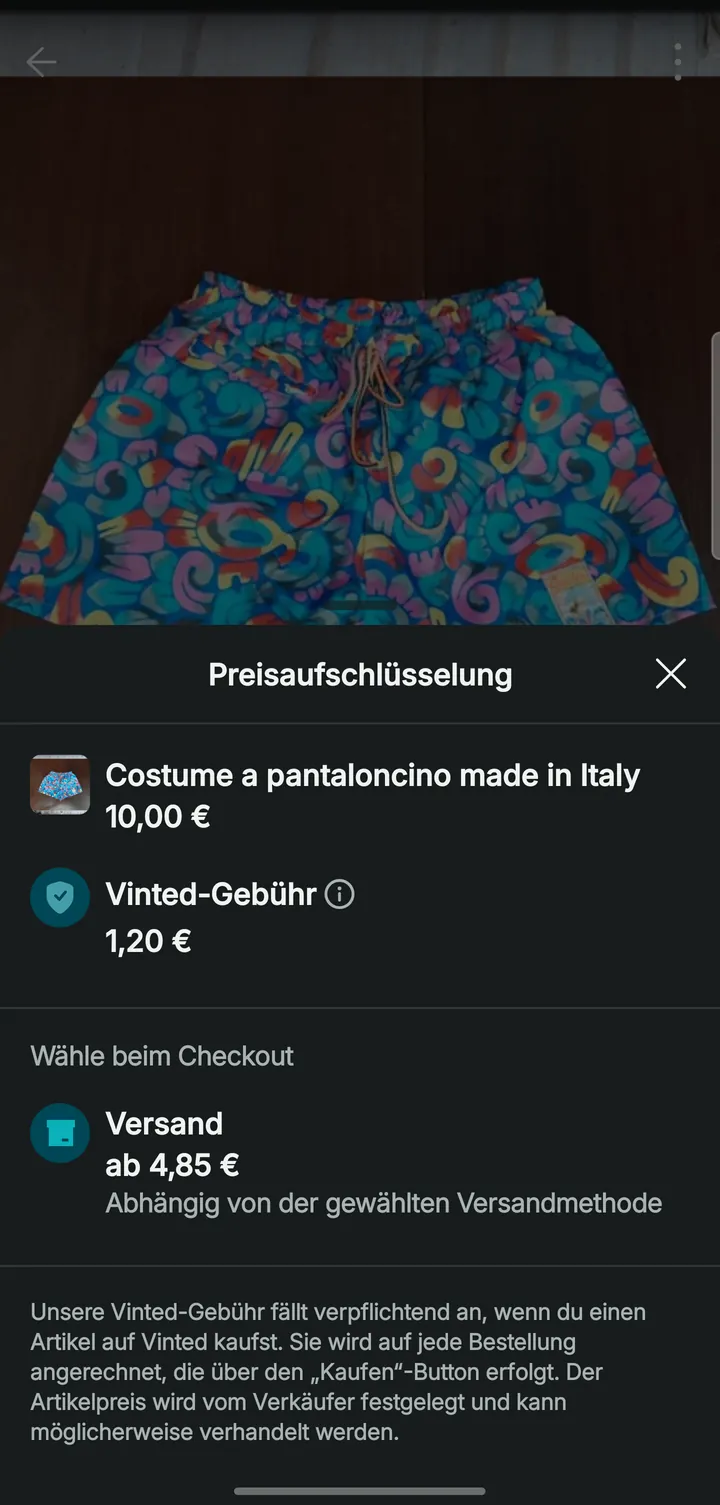Image resolution: width=720 pixels, height=1505 pixels.
Task: Tap the Vinted-Gebühr label
Action: 211,894
